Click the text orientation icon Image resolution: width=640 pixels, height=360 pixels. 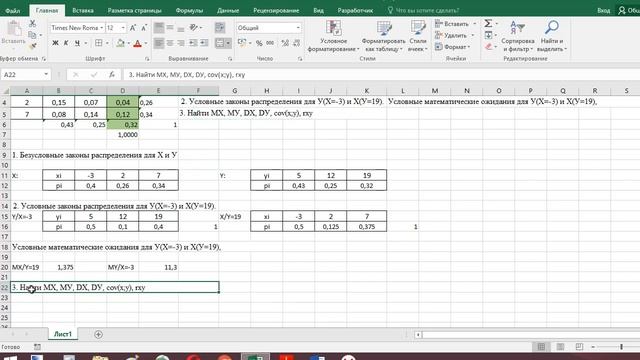click(194, 28)
